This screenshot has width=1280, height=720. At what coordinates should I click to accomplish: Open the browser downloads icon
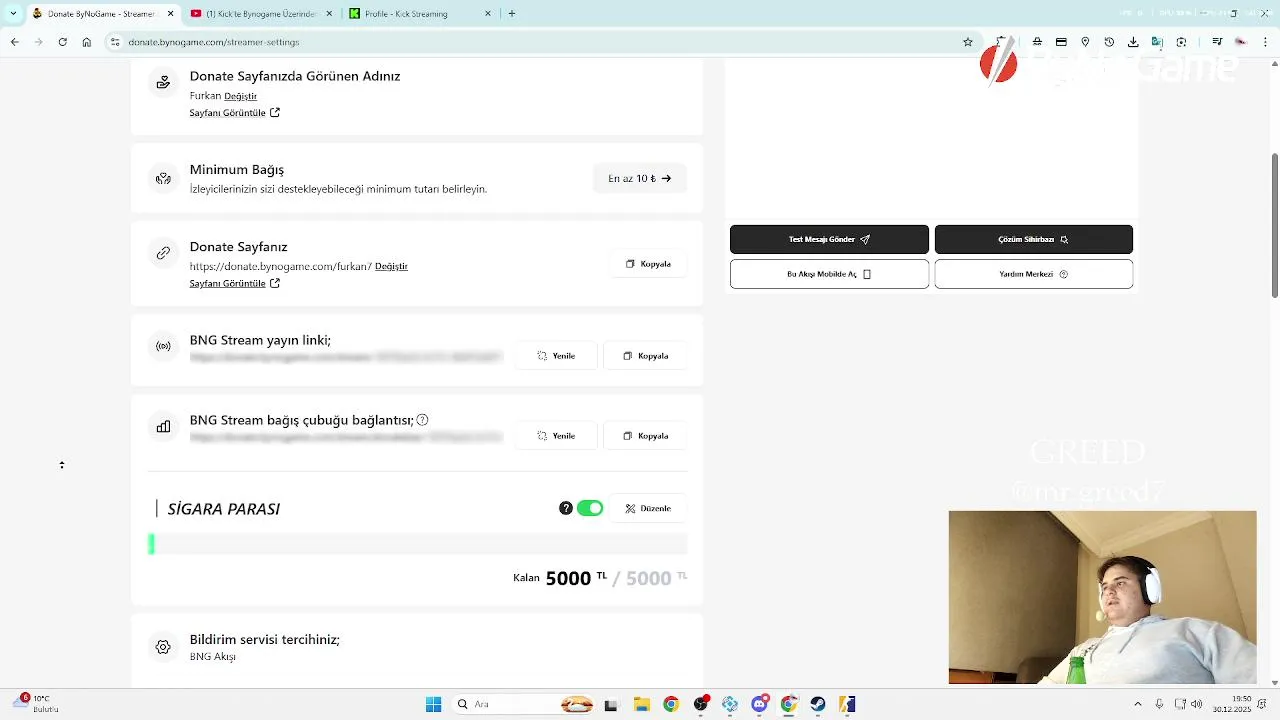[1133, 42]
